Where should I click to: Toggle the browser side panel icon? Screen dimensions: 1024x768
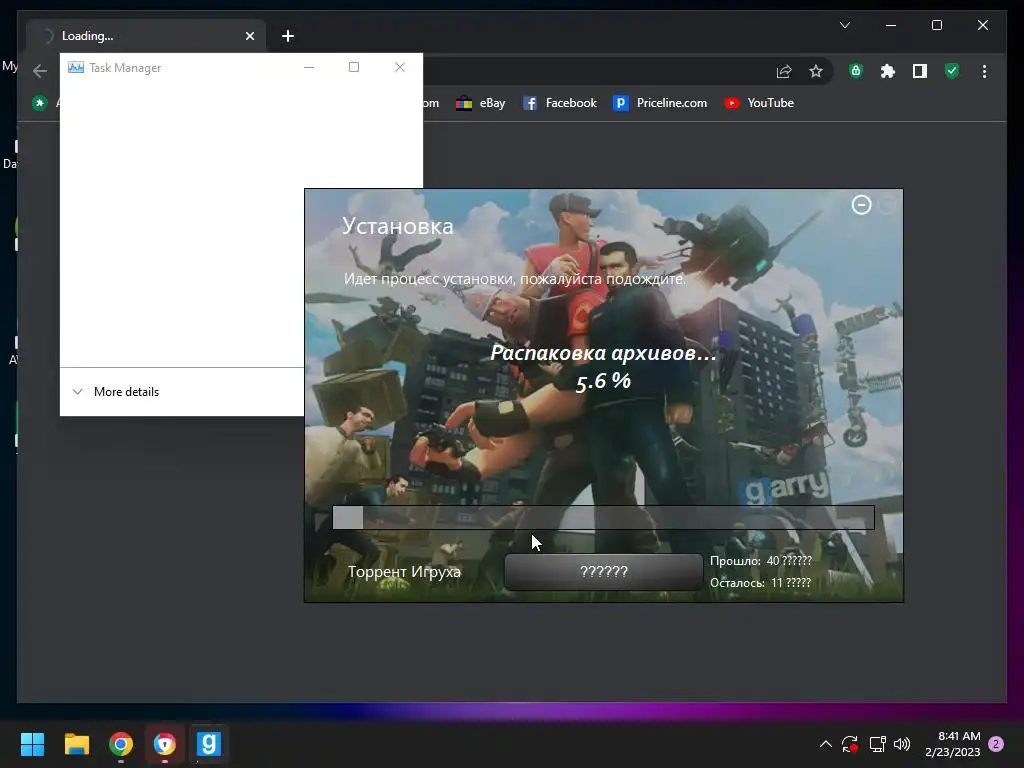pyautogui.click(x=920, y=71)
